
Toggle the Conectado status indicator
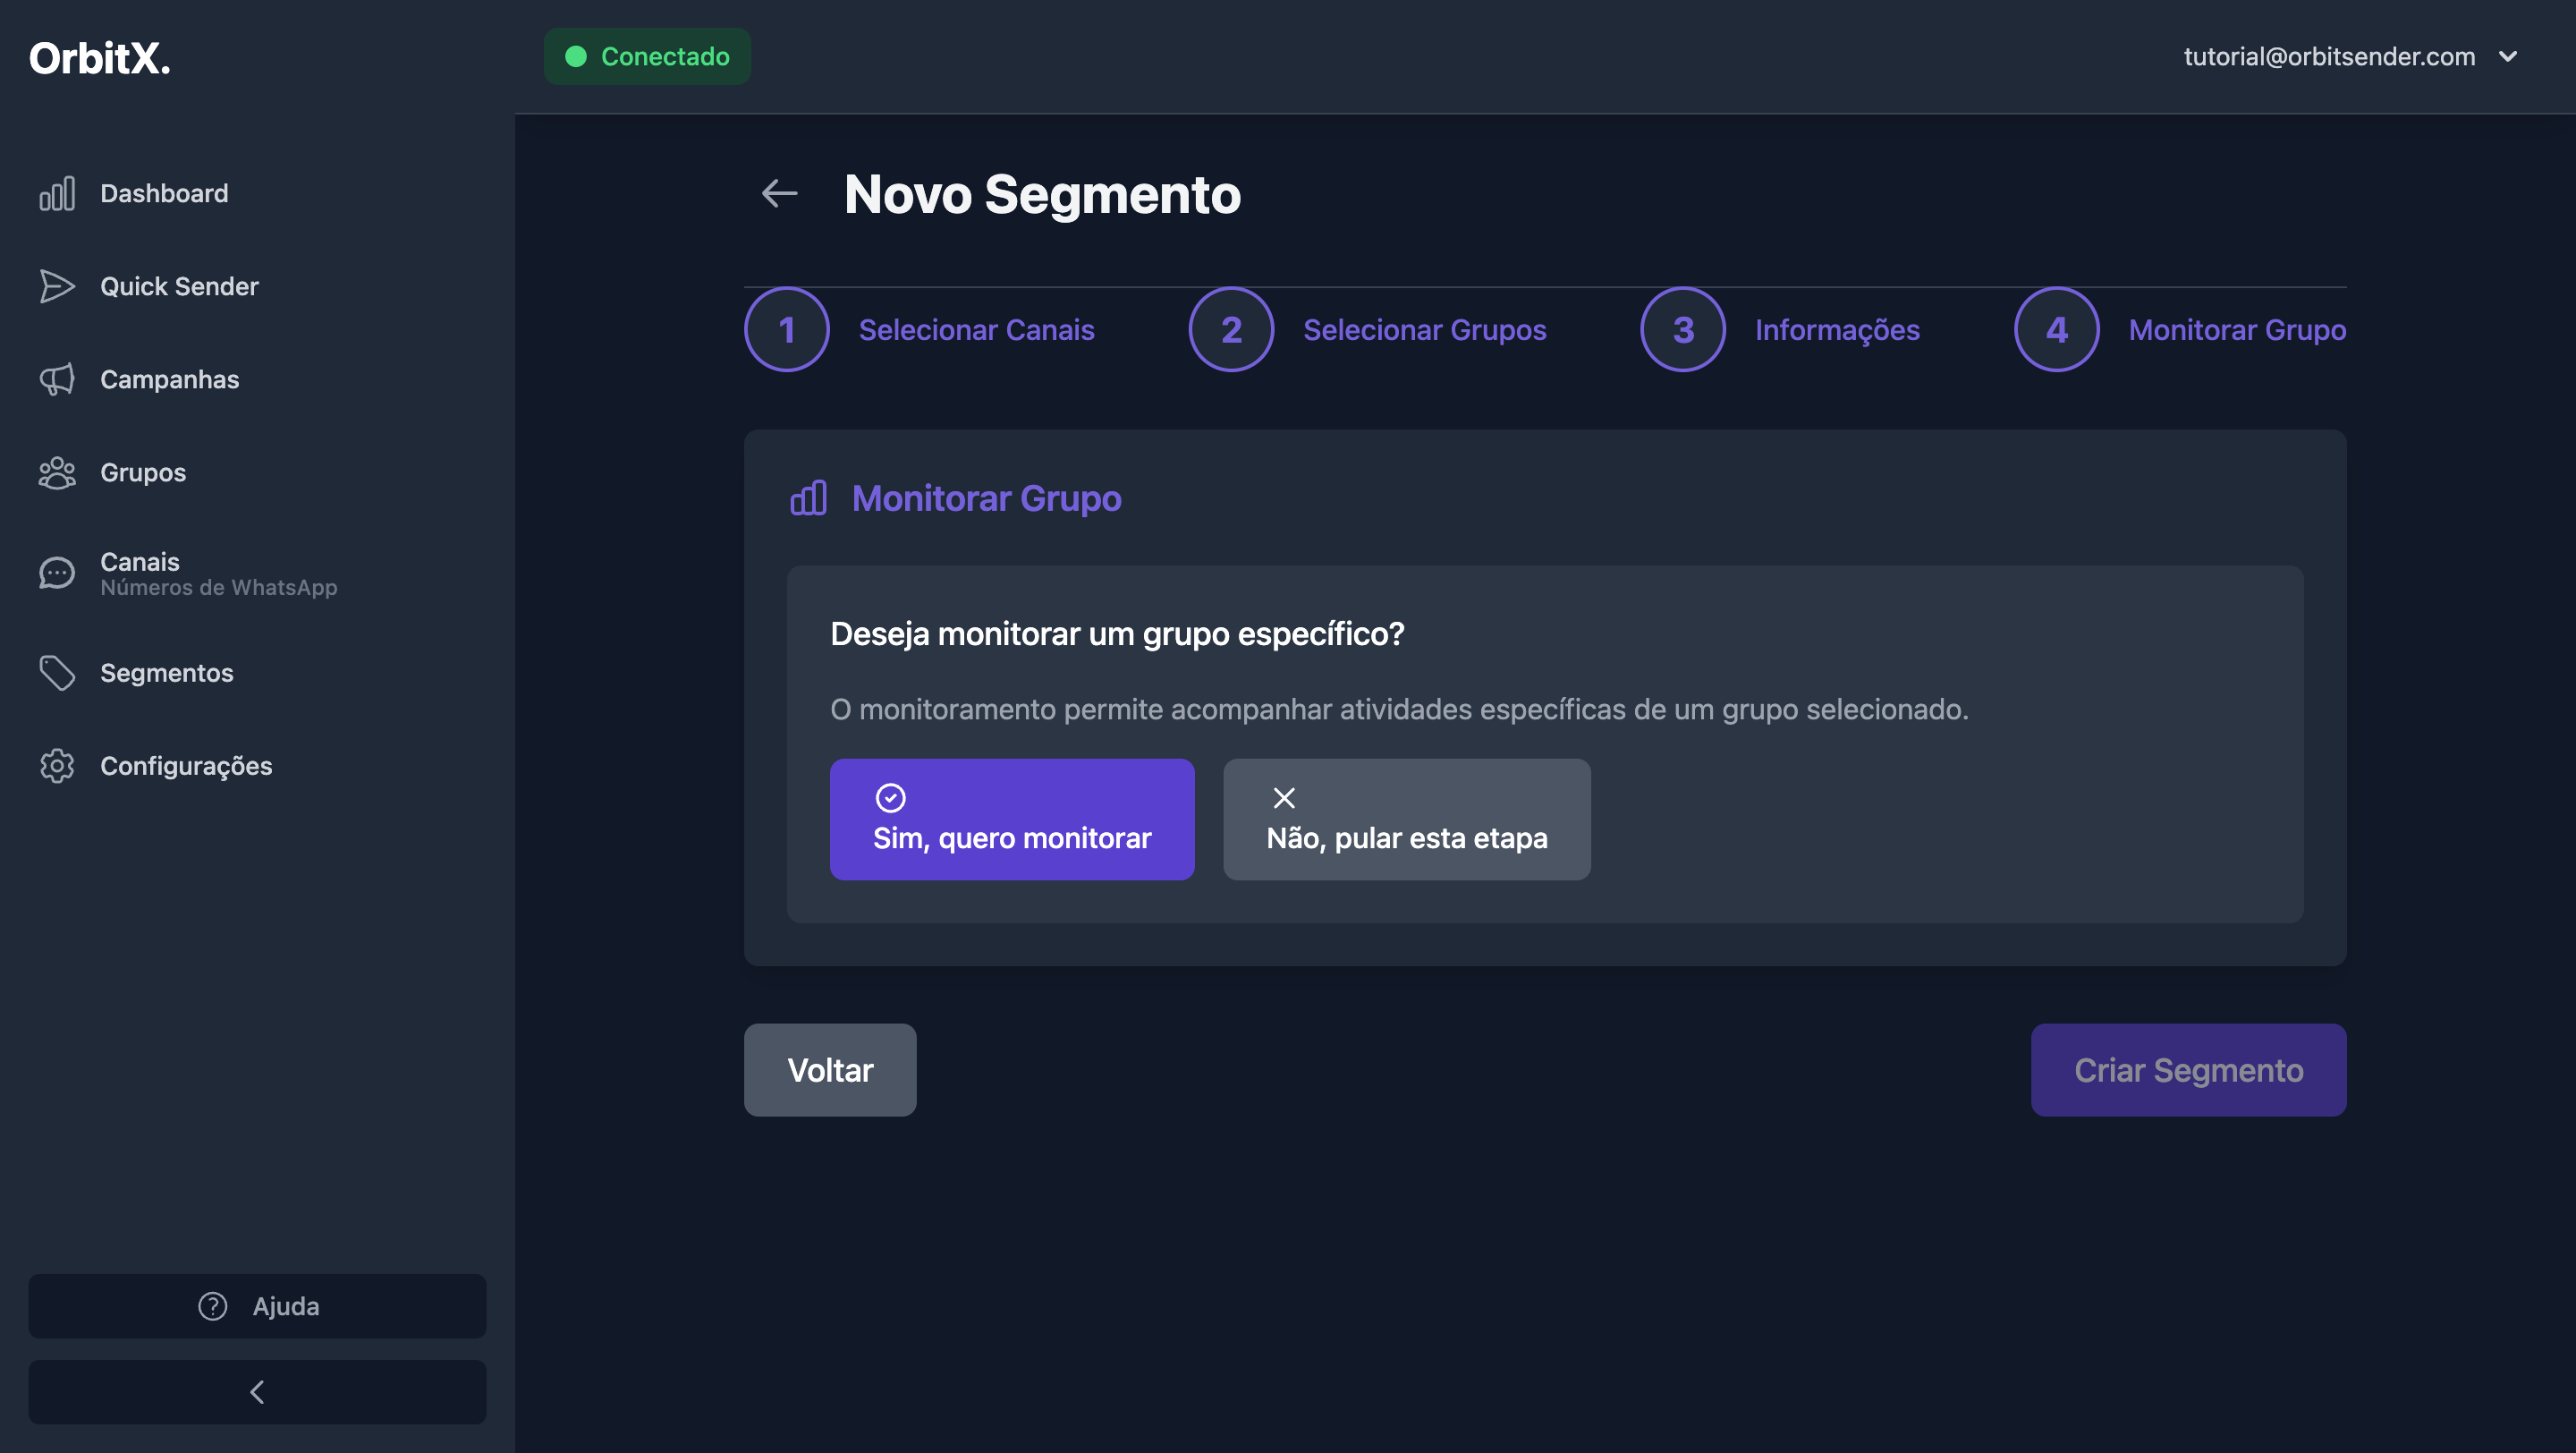pos(646,56)
